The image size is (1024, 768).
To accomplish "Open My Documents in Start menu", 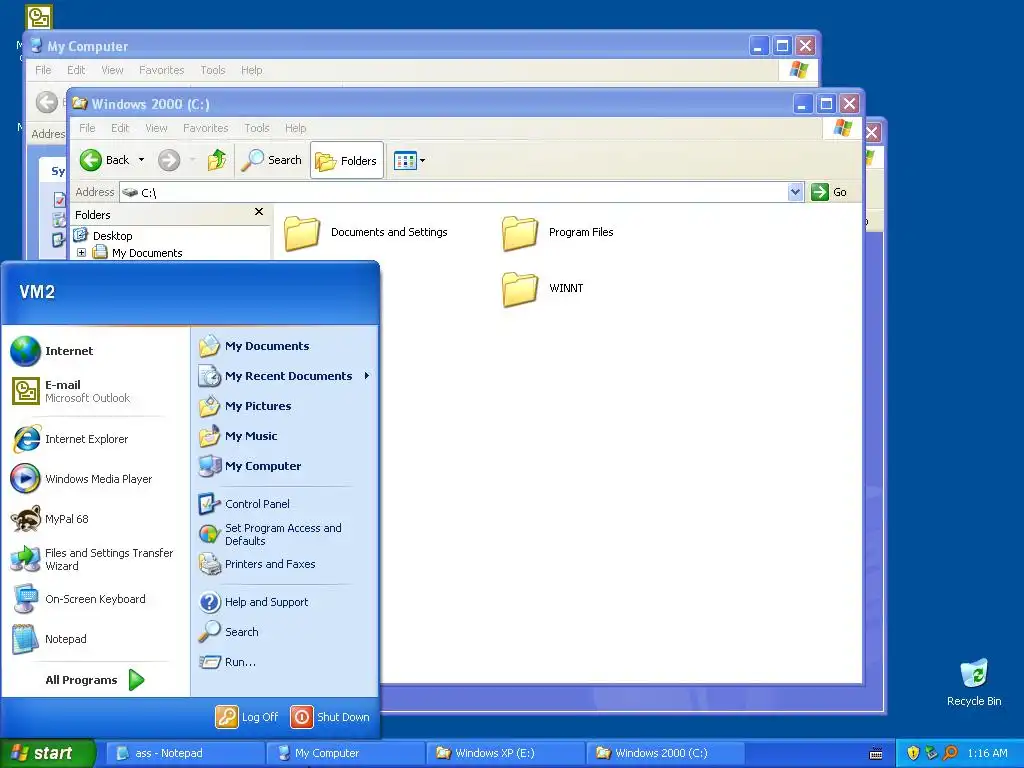I will 253,346.
